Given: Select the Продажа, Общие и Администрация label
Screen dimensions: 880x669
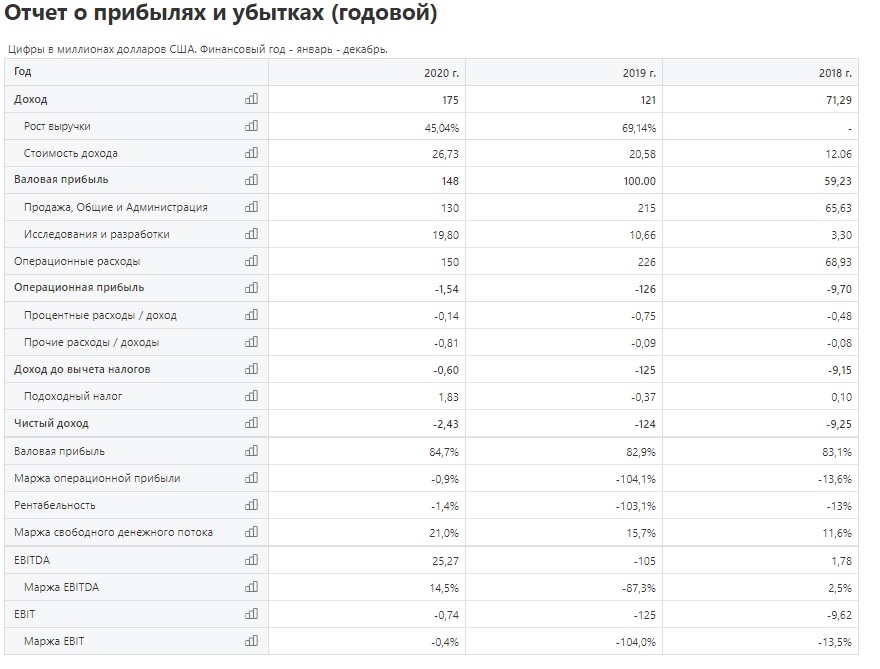Looking at the screenshot, I should [116, 207].
